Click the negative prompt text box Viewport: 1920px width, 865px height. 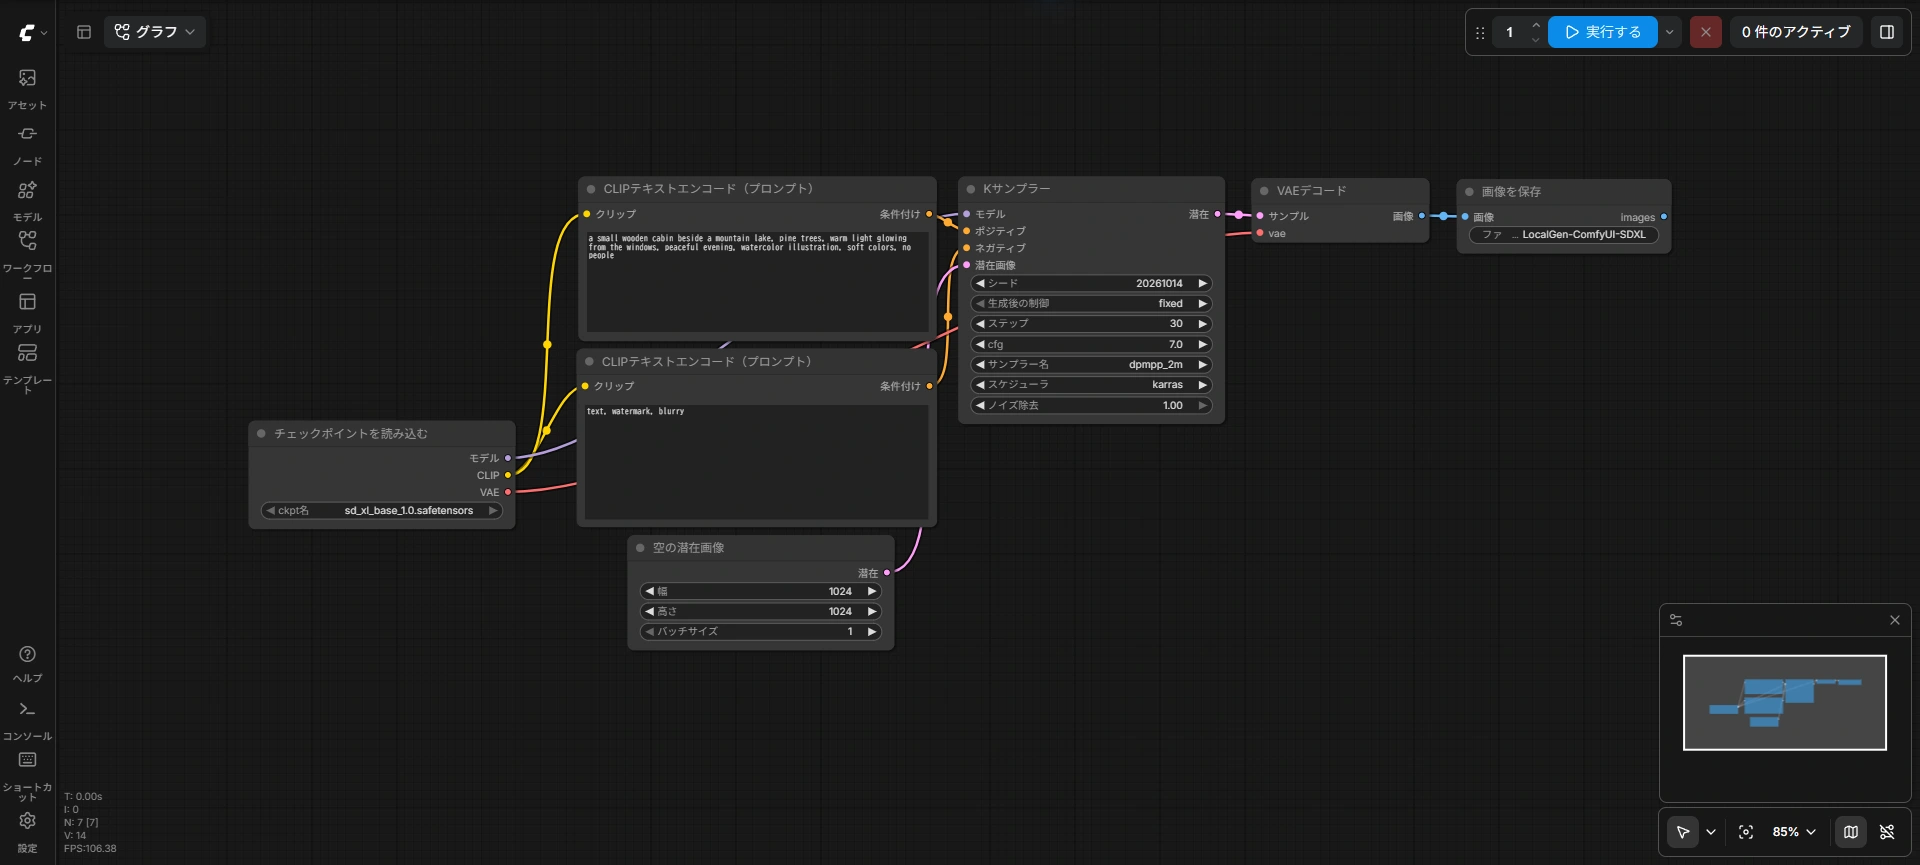click(x=757, y=462)
